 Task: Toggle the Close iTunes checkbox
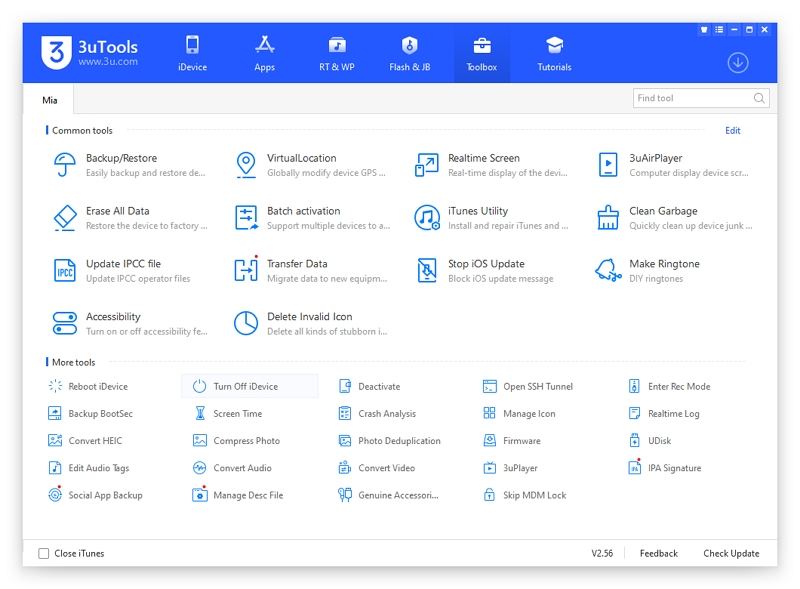43,553
